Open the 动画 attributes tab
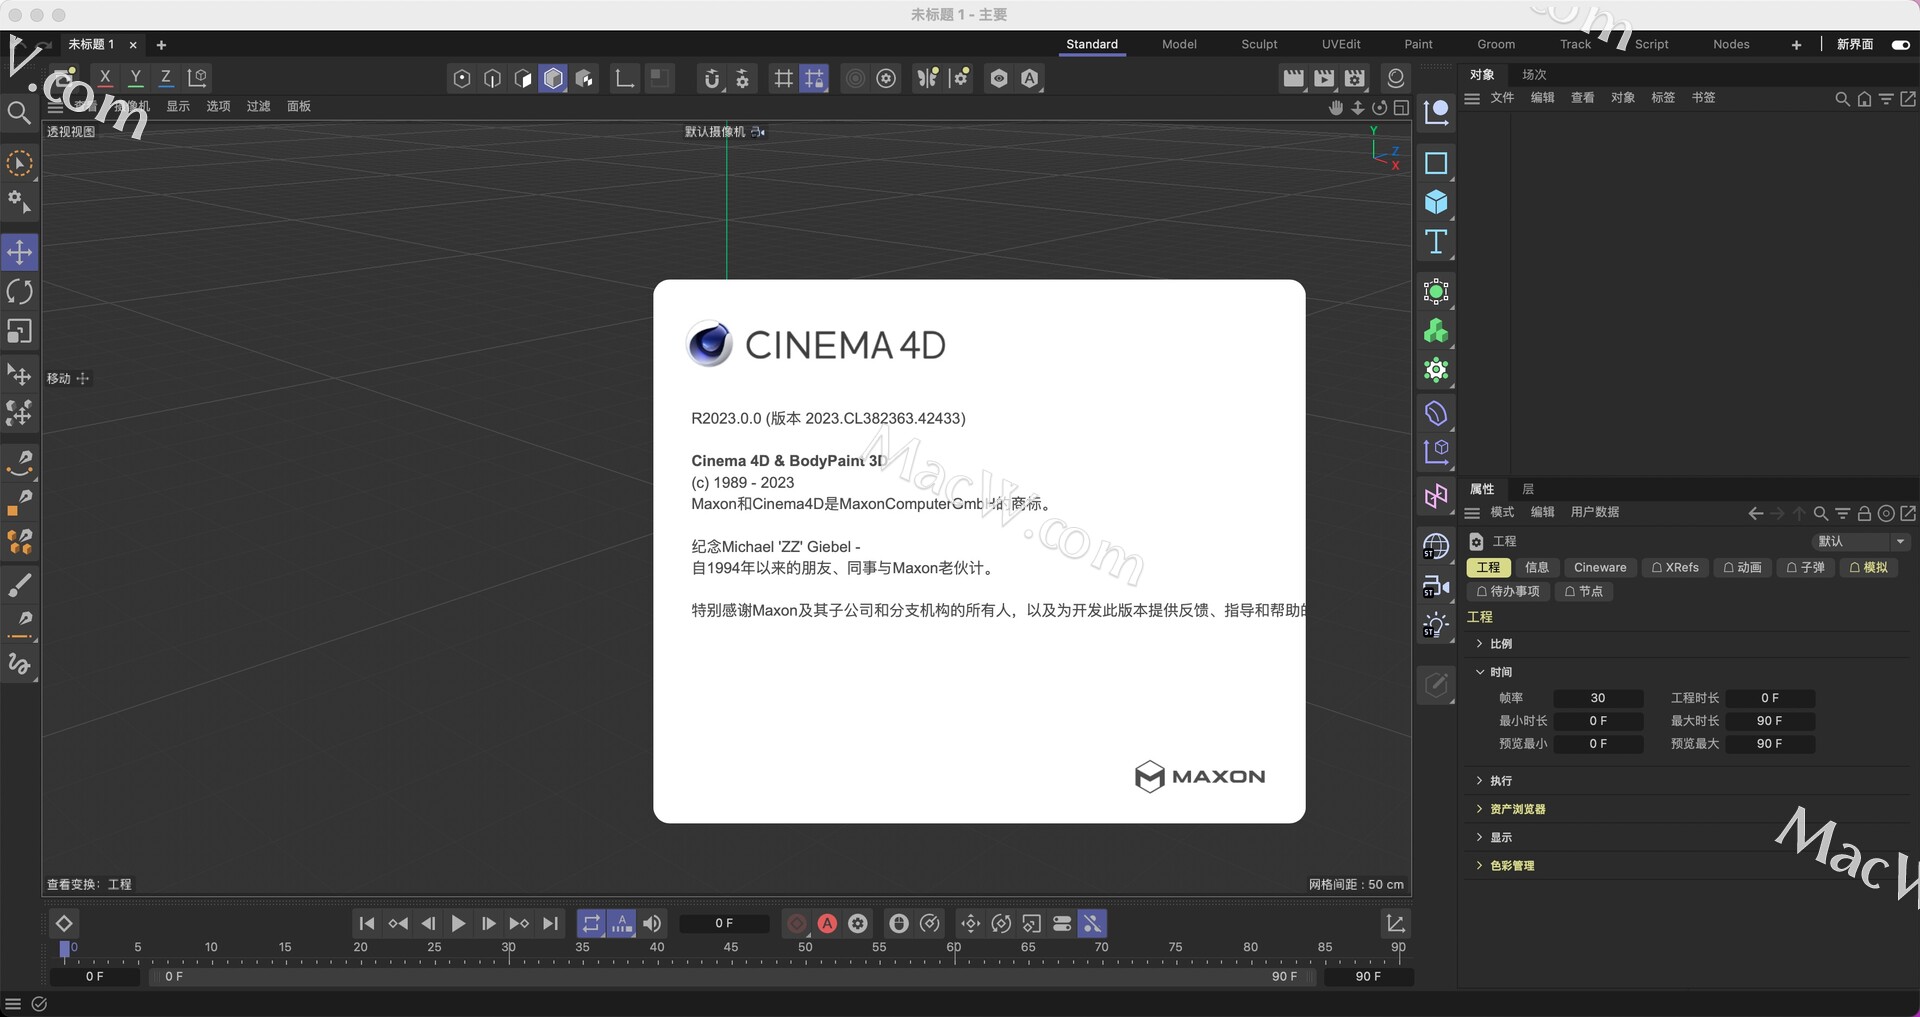1920x1017 pixels. point(1742,568)
